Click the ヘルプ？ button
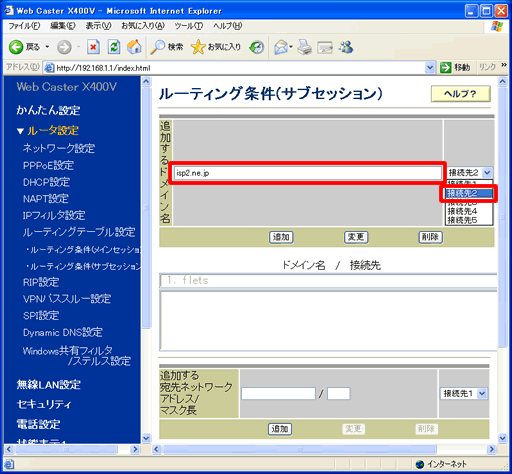The image size is (512, 474). point(461,94)
